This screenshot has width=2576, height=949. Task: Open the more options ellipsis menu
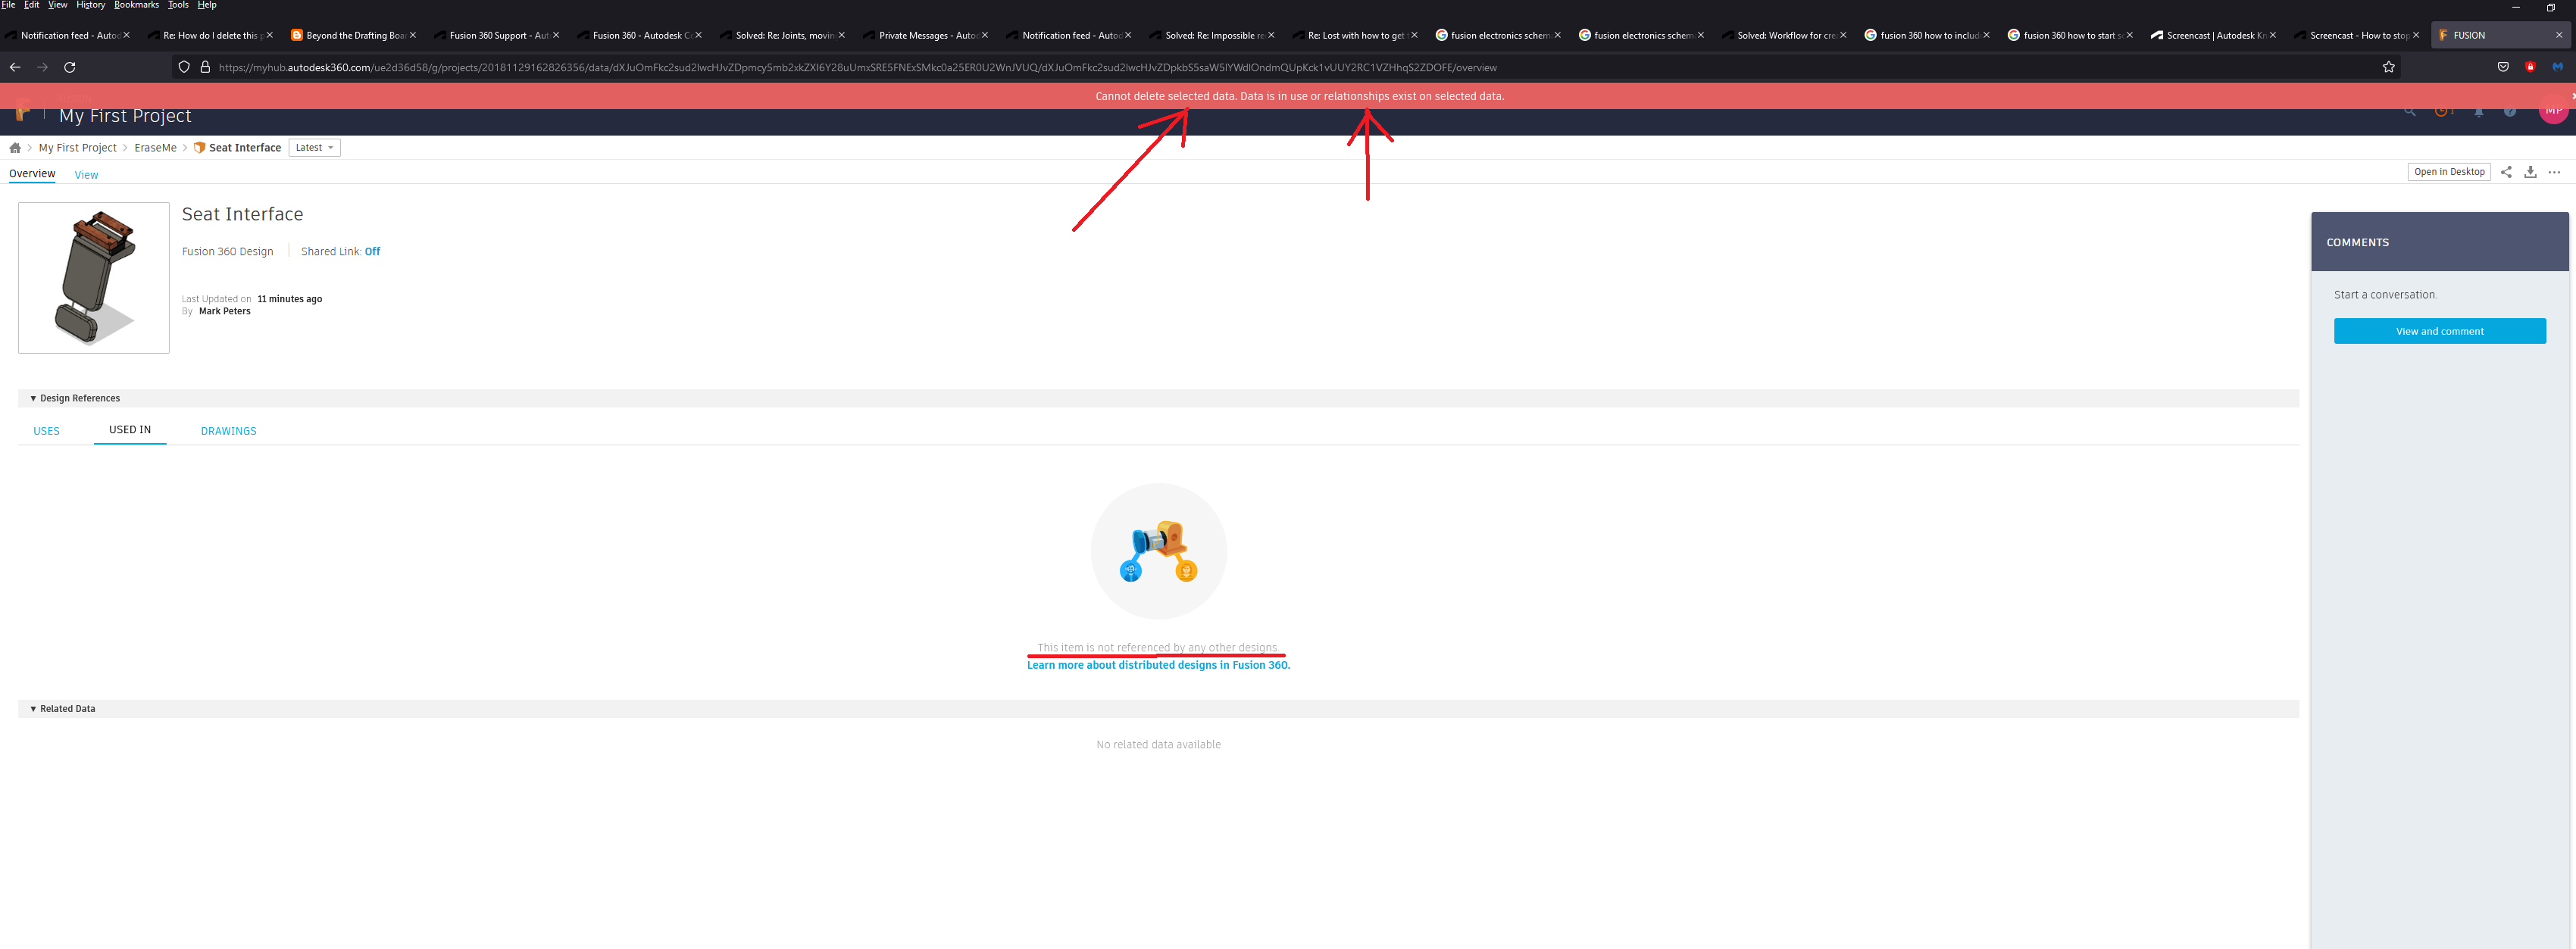(2555, 172)
